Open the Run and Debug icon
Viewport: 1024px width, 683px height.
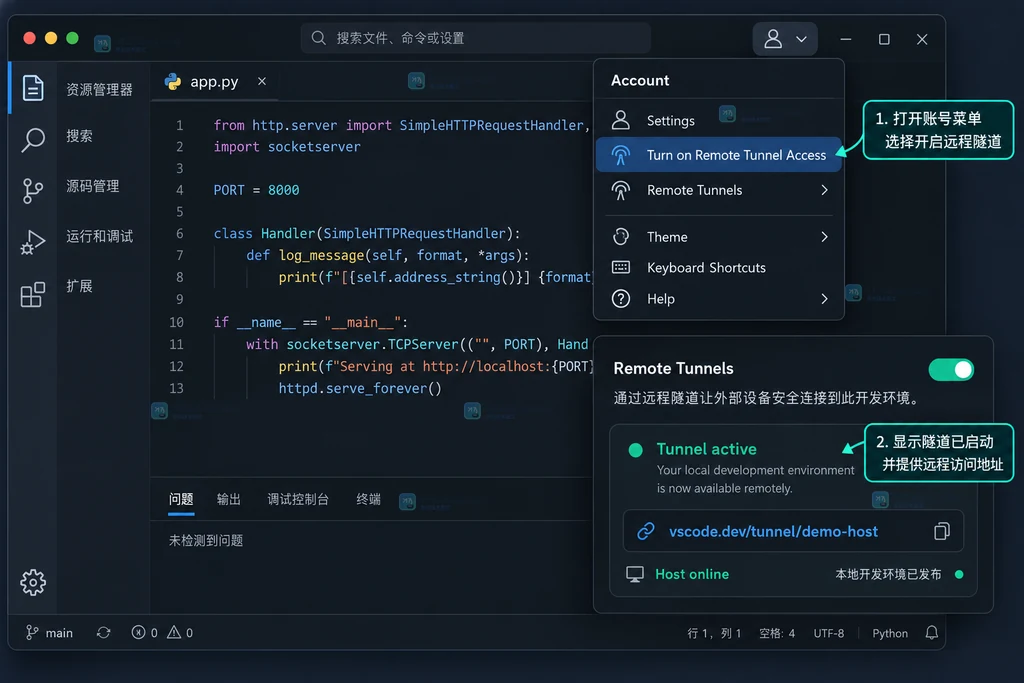coord(33,242)
